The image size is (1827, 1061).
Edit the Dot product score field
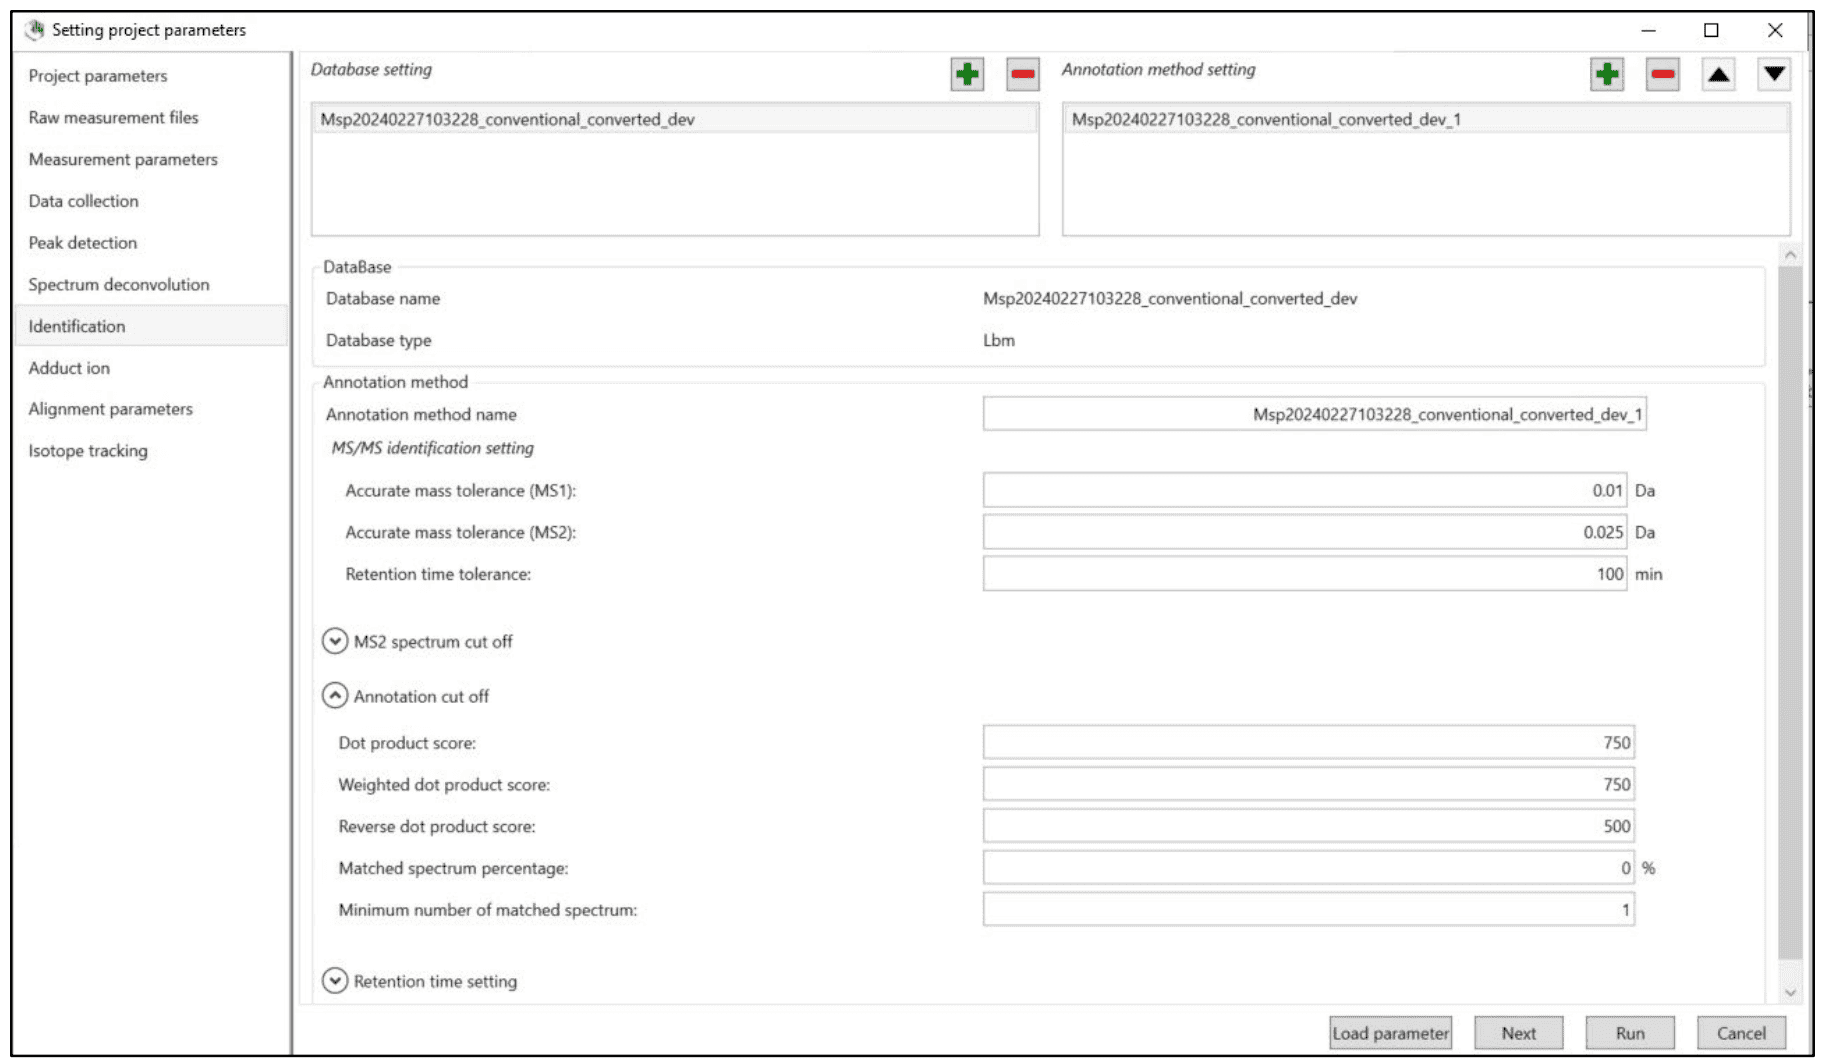click(x=1308, y=742)
